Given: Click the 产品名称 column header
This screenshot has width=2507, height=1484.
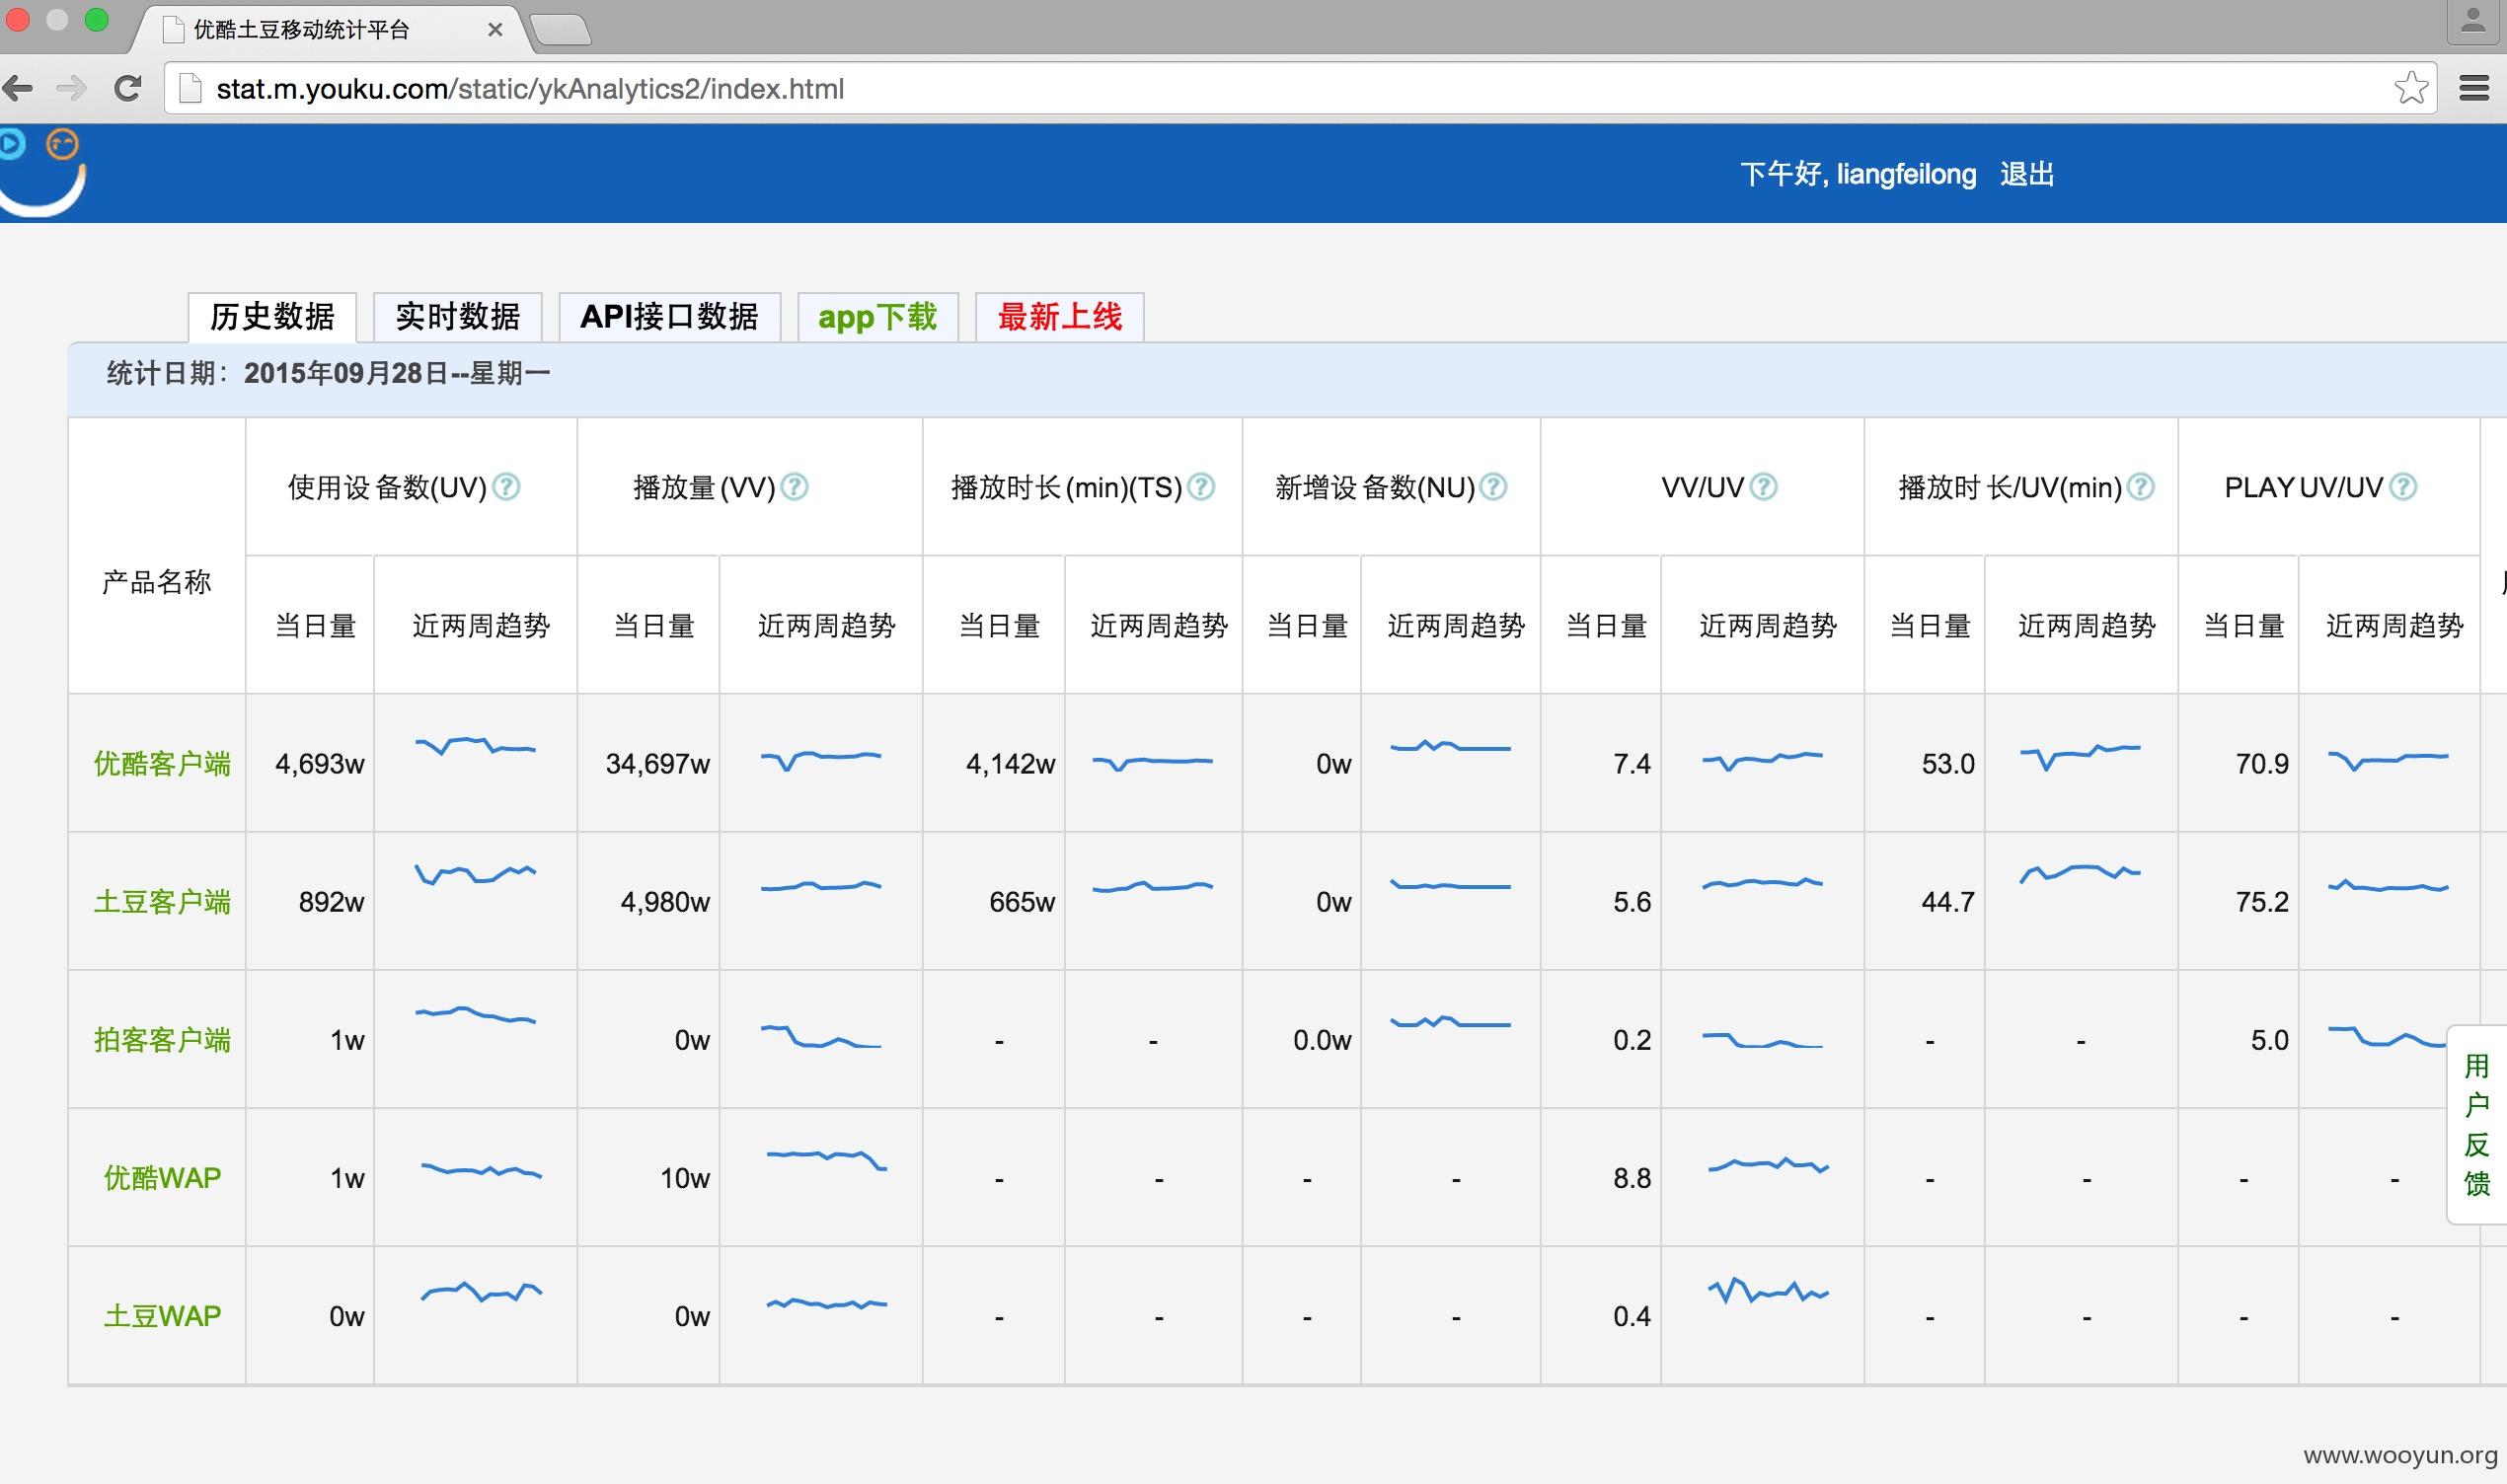Looking at the screenshot, I should click(157, 582).
